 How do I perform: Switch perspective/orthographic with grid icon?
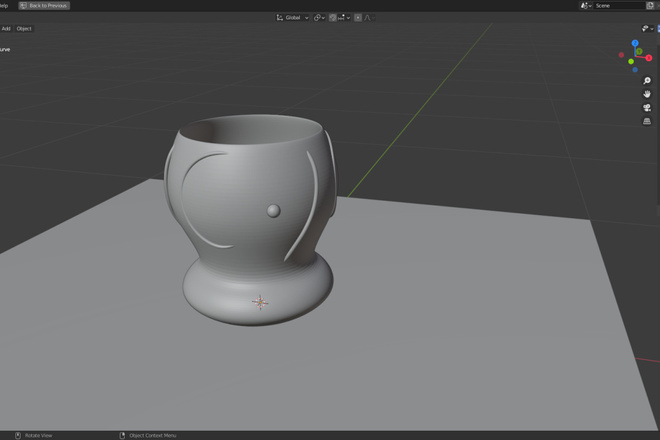coord(647,121)
